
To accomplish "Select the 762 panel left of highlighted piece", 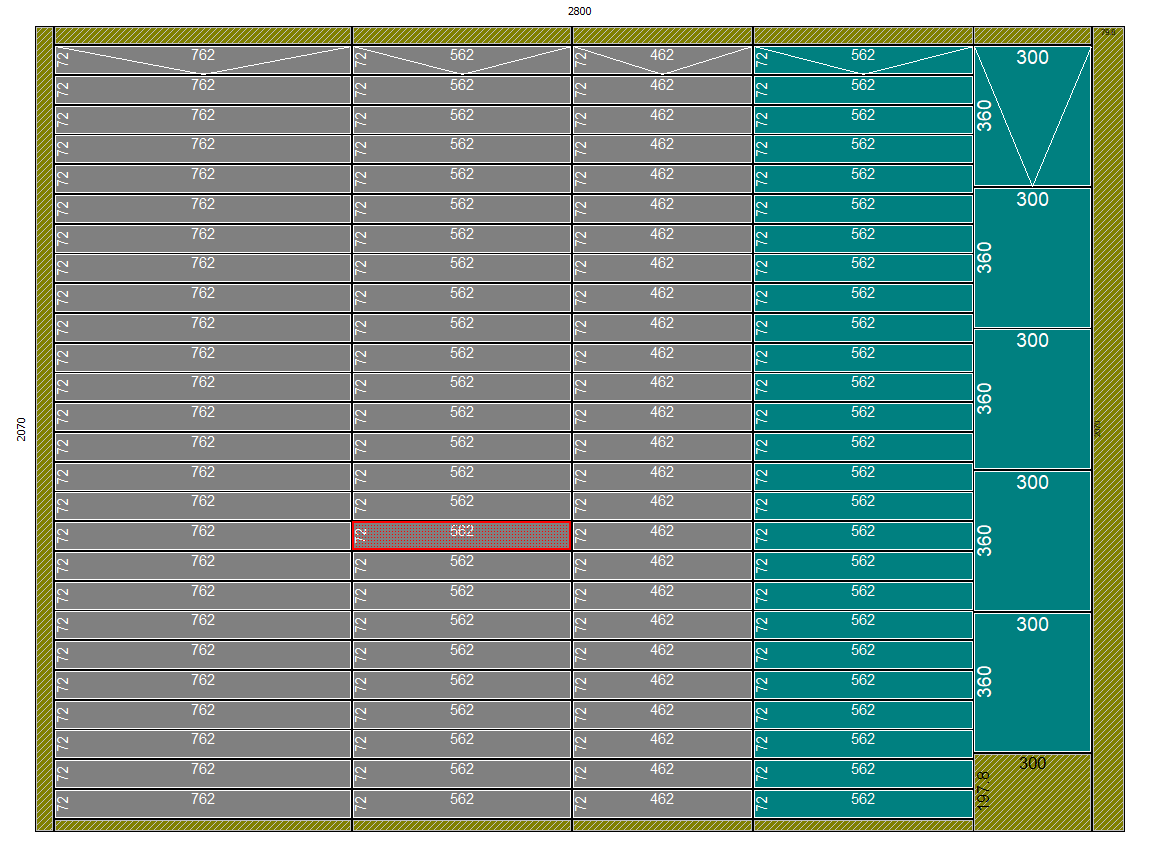I will (203, 536).
